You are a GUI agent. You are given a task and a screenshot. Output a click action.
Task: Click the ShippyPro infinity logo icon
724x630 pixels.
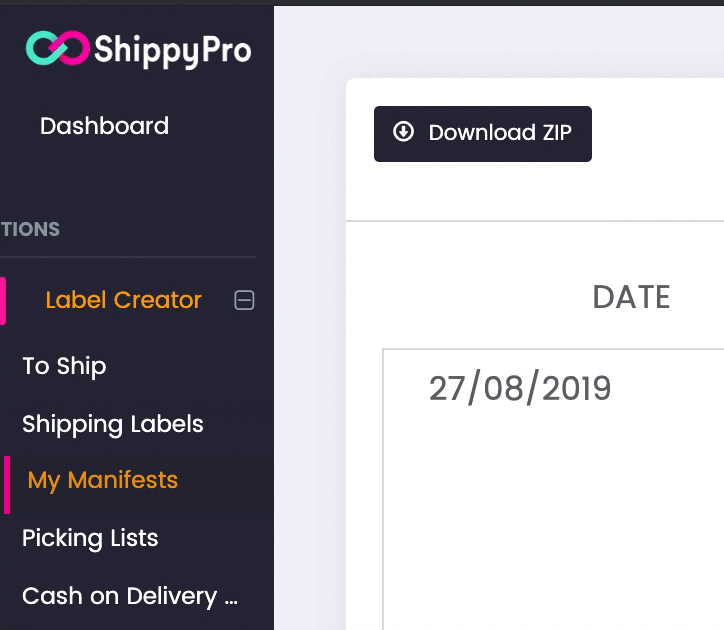57,48
